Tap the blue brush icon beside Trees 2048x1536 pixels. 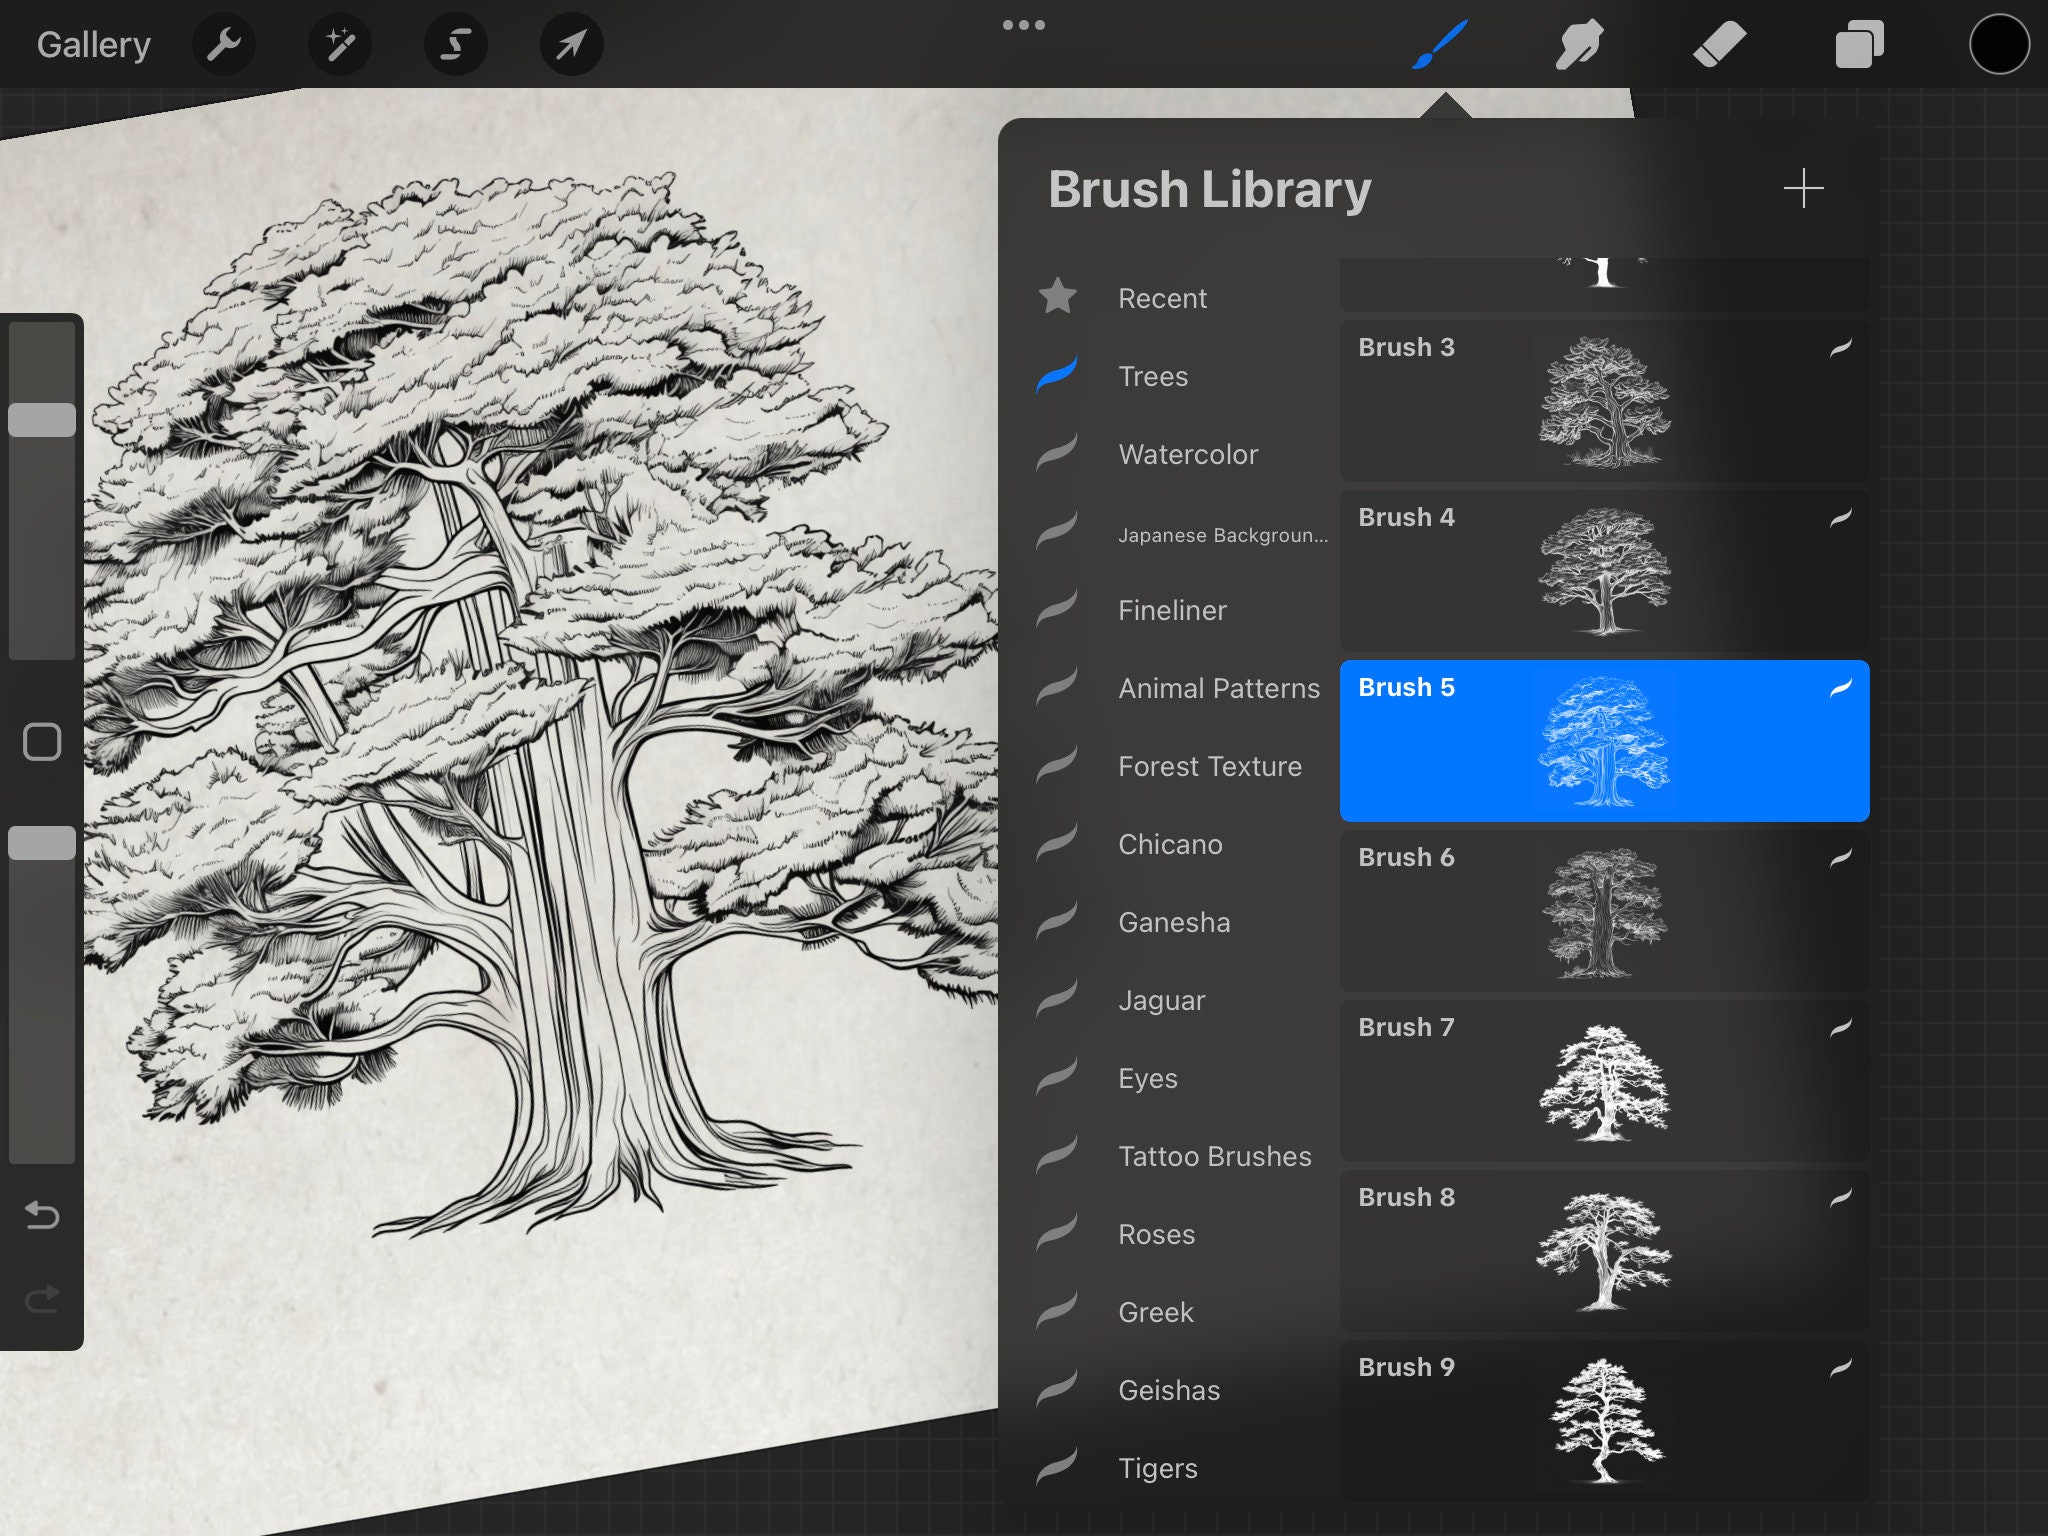(x=1057, y=374)
